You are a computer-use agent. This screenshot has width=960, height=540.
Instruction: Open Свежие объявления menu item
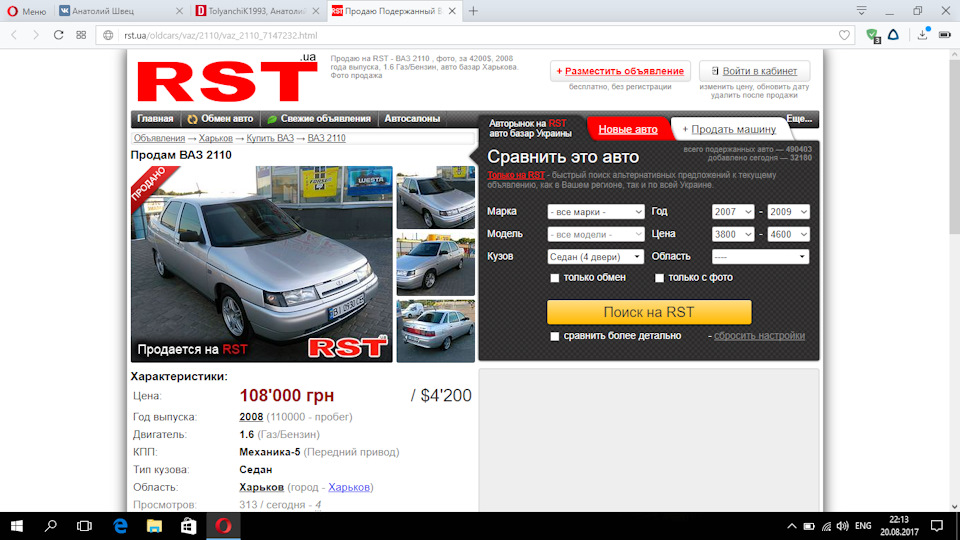point(319,119)
